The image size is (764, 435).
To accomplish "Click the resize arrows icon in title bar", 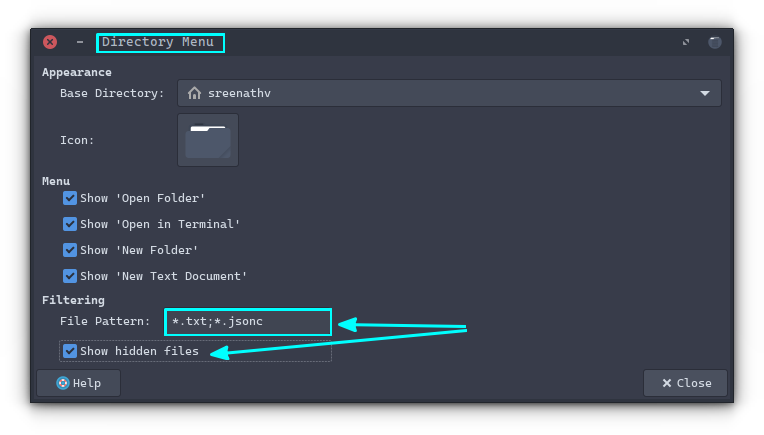I will coord(686,42).
